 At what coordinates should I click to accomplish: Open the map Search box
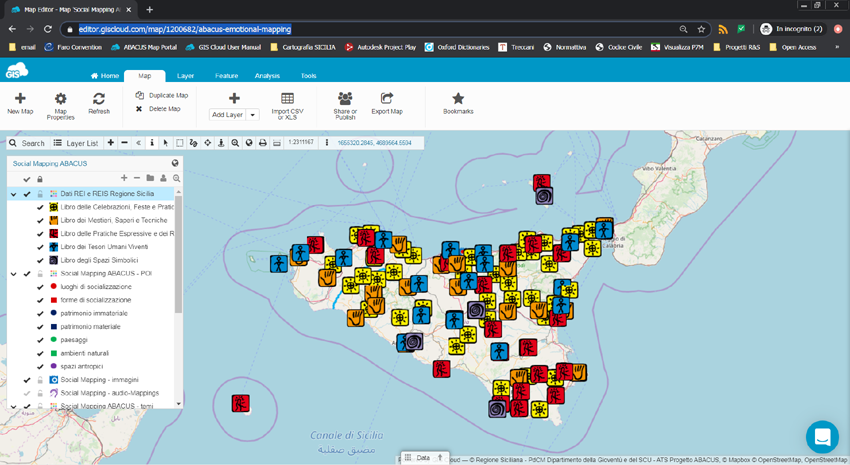27,143
